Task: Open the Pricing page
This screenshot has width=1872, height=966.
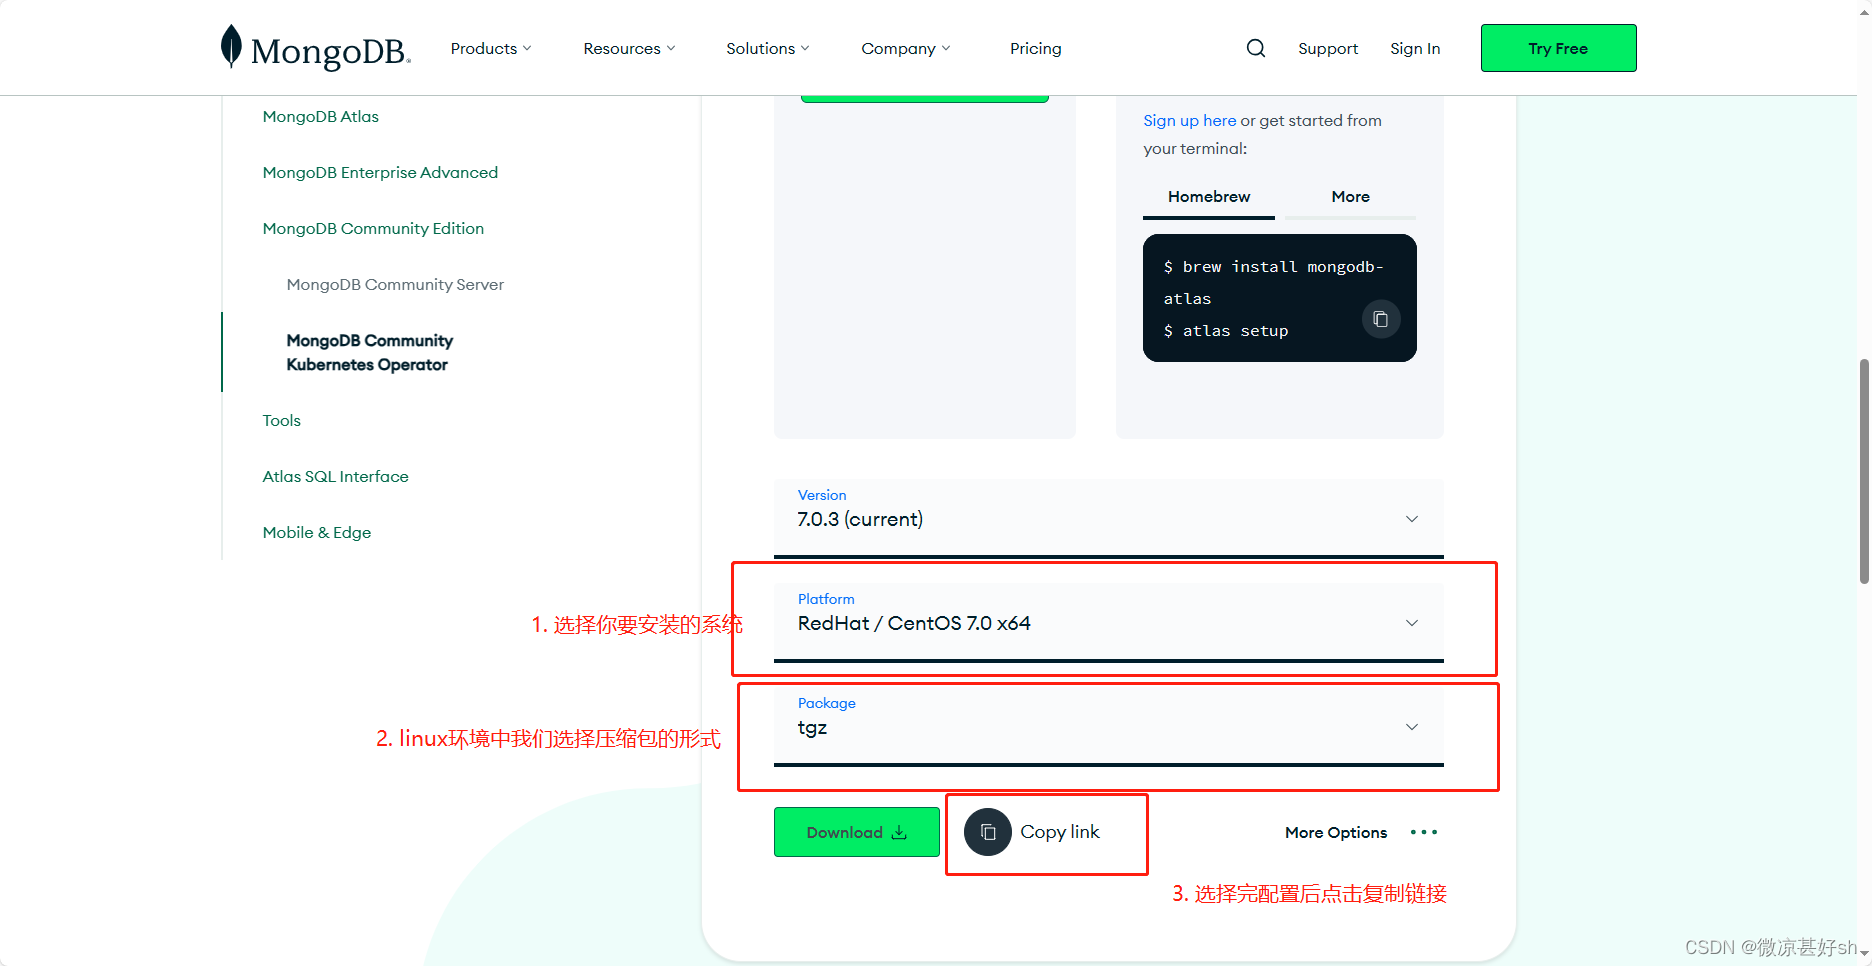Action: 1035,47
